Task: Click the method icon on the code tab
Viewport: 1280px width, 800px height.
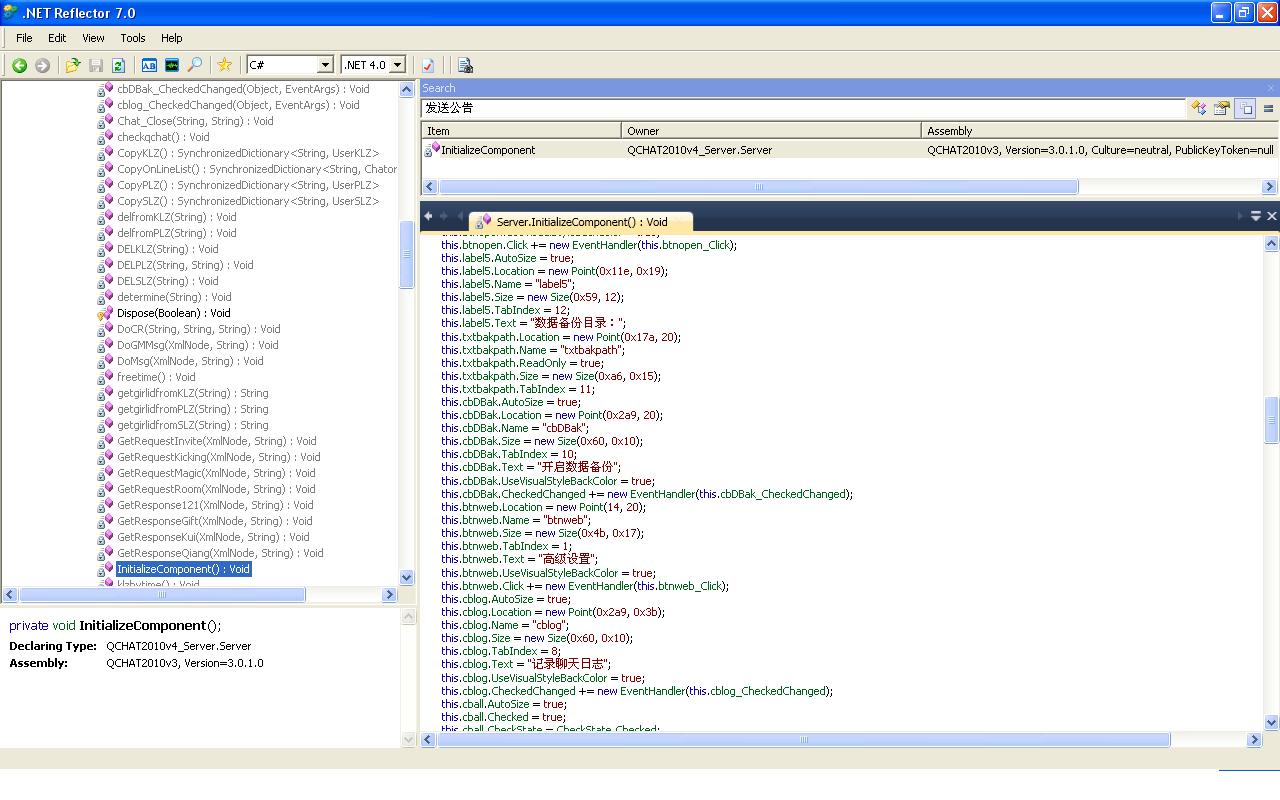Action: pos(485,222)
